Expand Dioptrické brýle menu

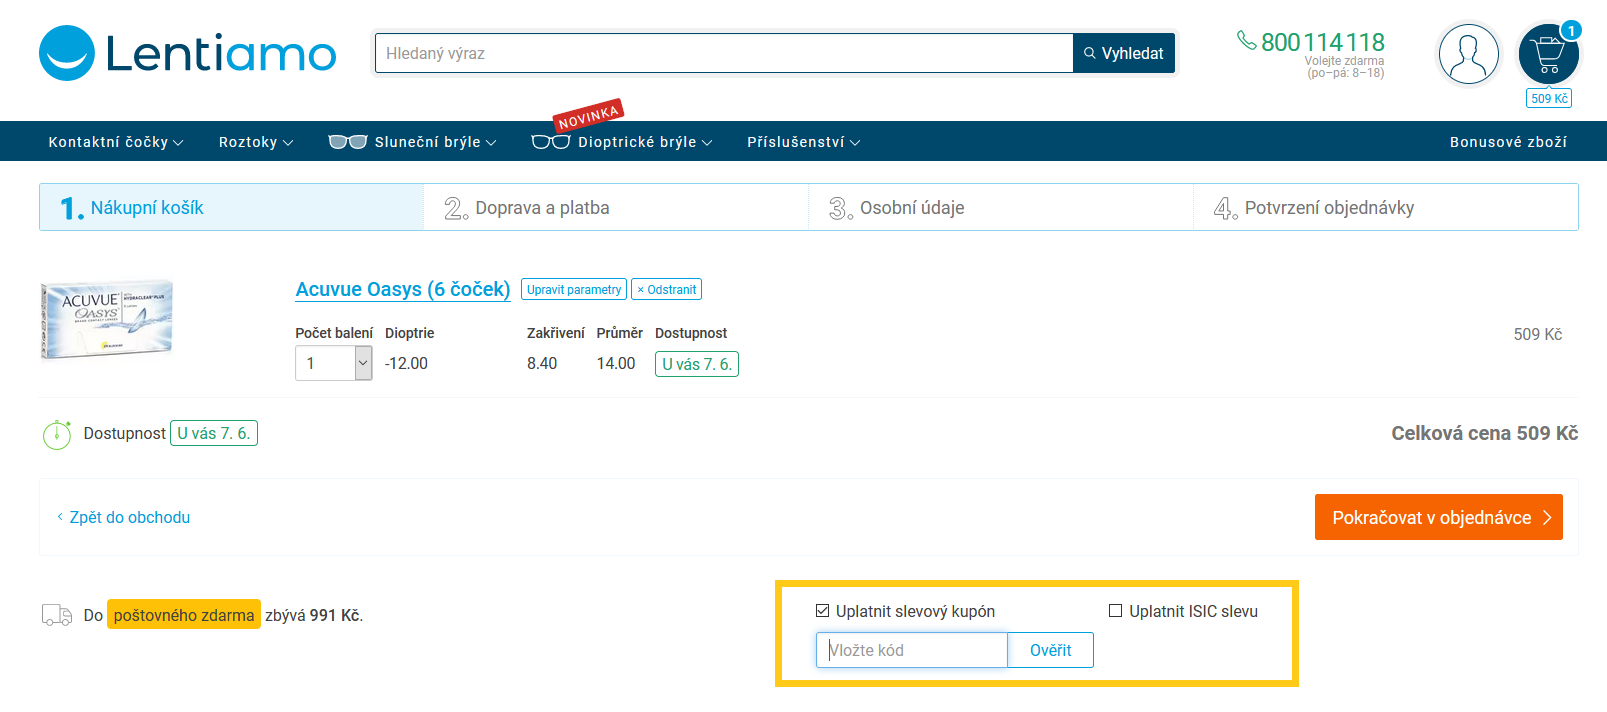coord(622,142)
